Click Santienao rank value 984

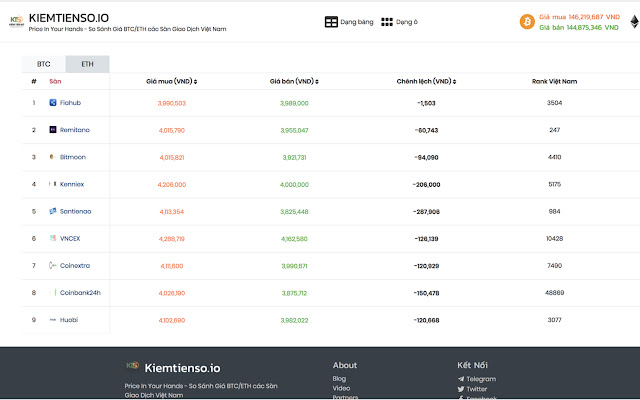tap(554, 211)
